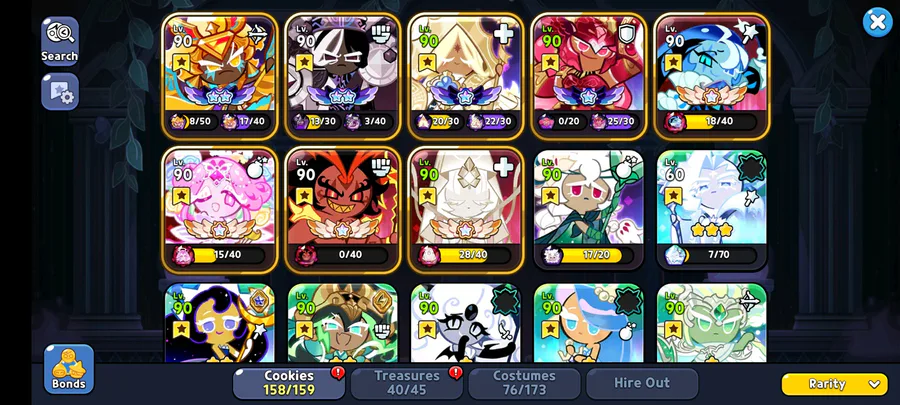This screenshot has width=900, height=405.
Task: Close the cookie collection screen
Action: coord(877,22)
